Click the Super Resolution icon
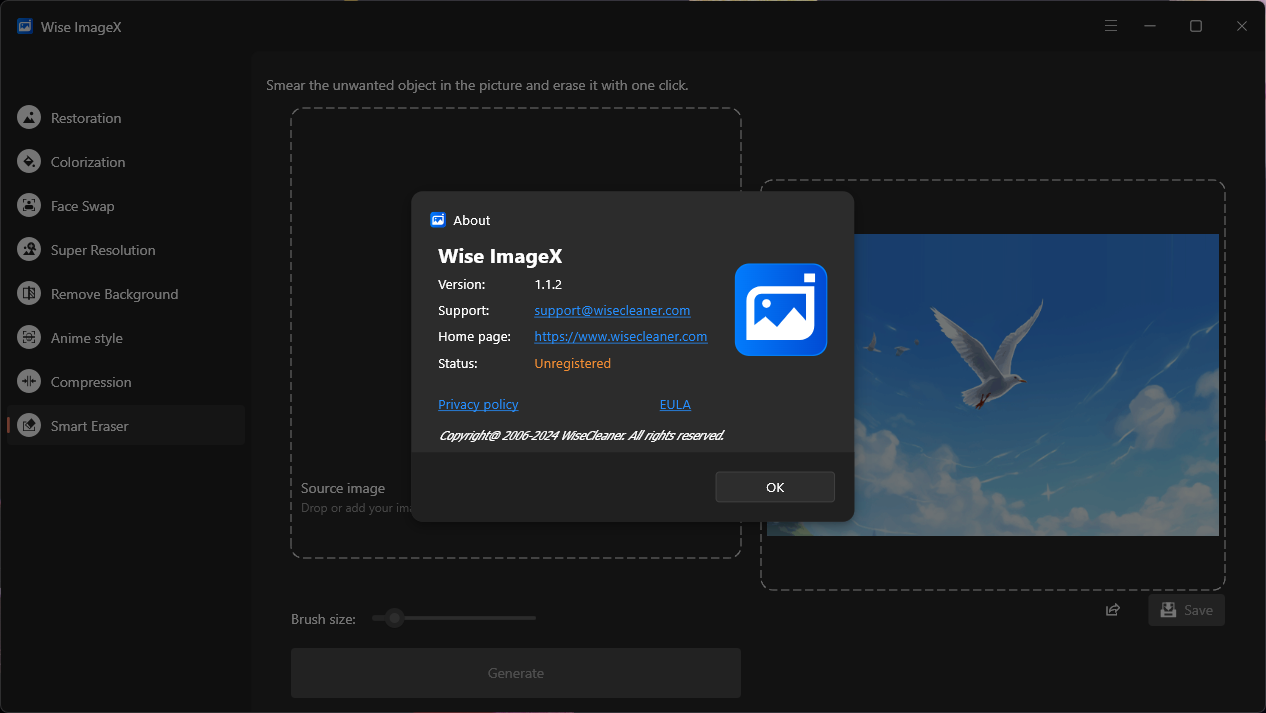Viewport: 1266px width, 713px height. tap(29, 250)
